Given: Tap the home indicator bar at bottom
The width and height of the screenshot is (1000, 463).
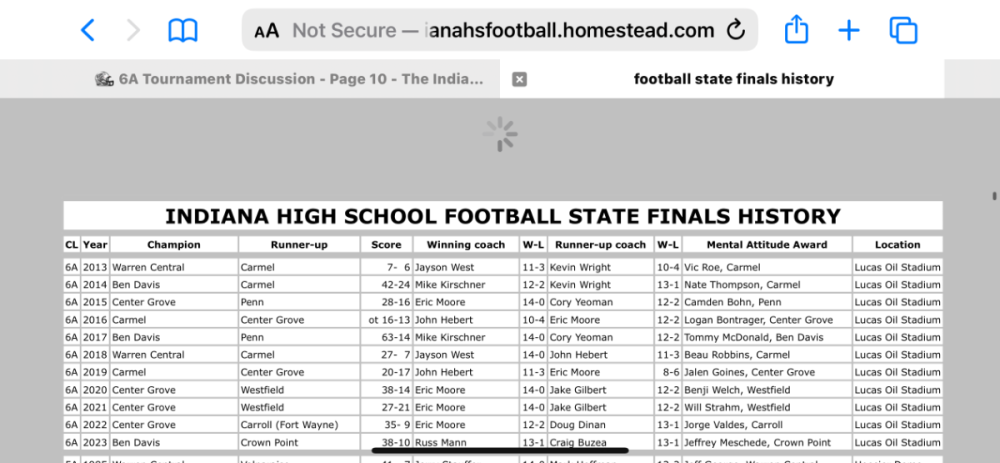Looking at the screenshot, I should click(500, 451).
